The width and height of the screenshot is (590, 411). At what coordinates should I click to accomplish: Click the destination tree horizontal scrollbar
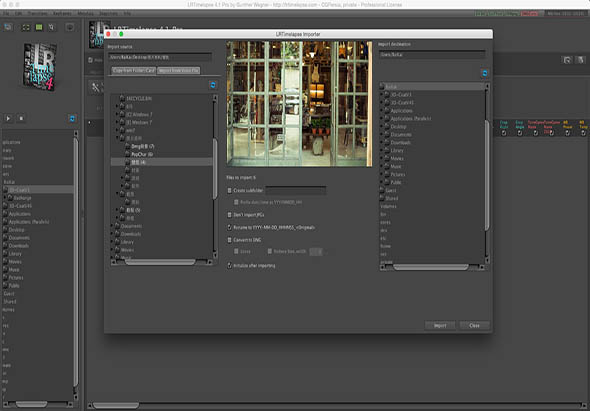(431, 267)
